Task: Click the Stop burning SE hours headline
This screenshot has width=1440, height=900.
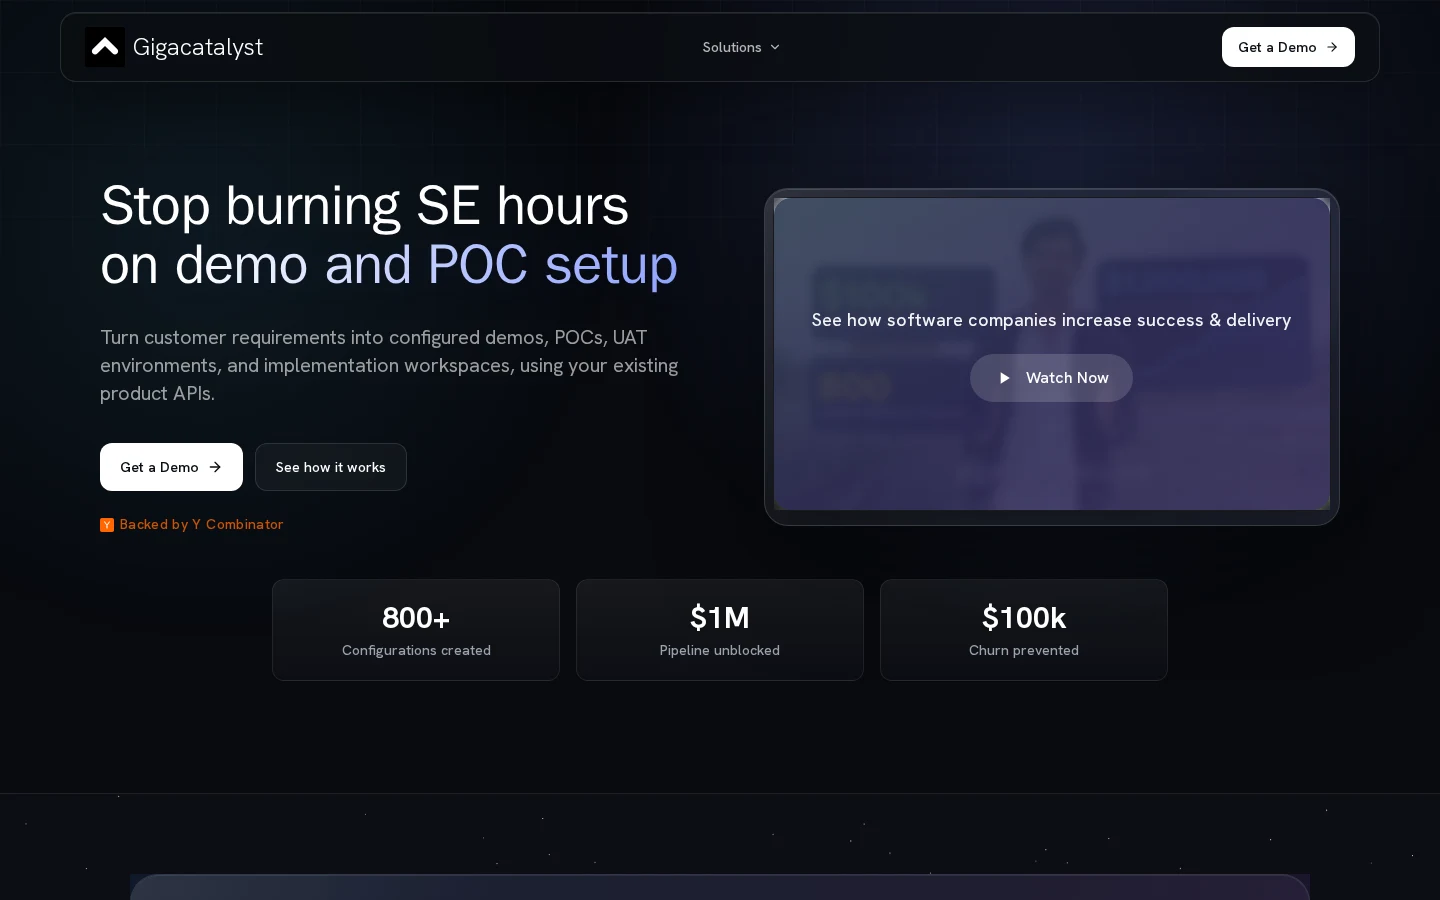Action: click(x=389, y=235)
